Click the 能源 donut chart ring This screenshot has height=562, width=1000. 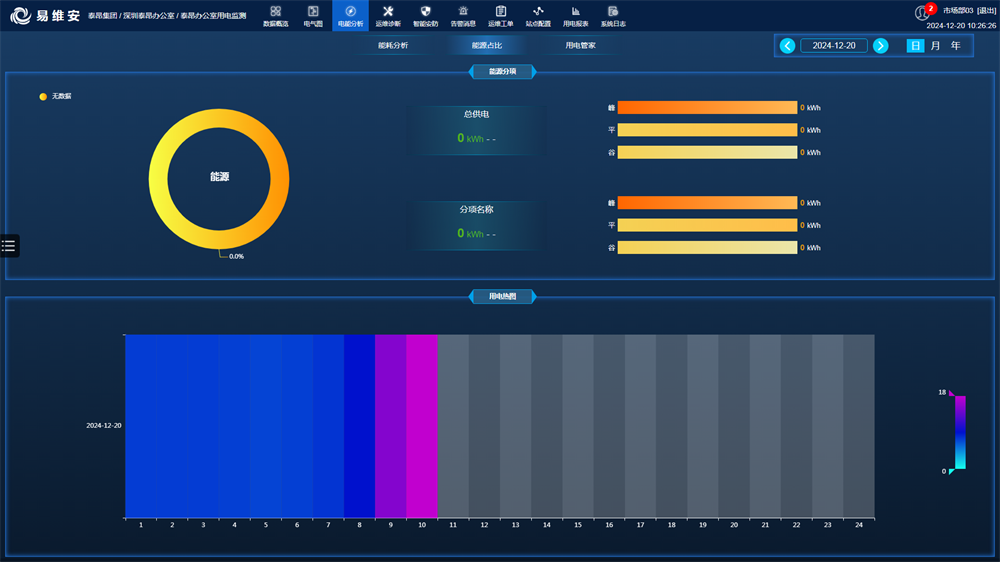coord(158,179)
